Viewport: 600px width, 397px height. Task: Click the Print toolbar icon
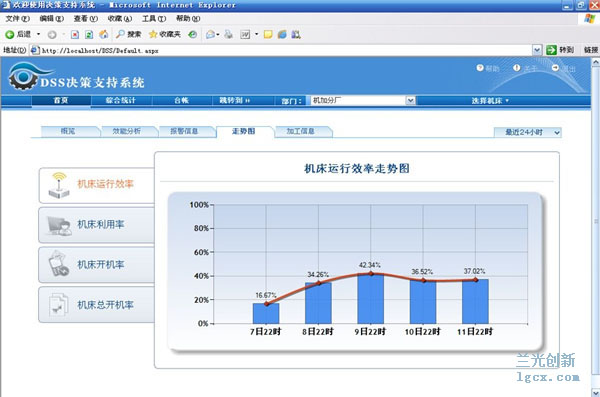(228, 34)
